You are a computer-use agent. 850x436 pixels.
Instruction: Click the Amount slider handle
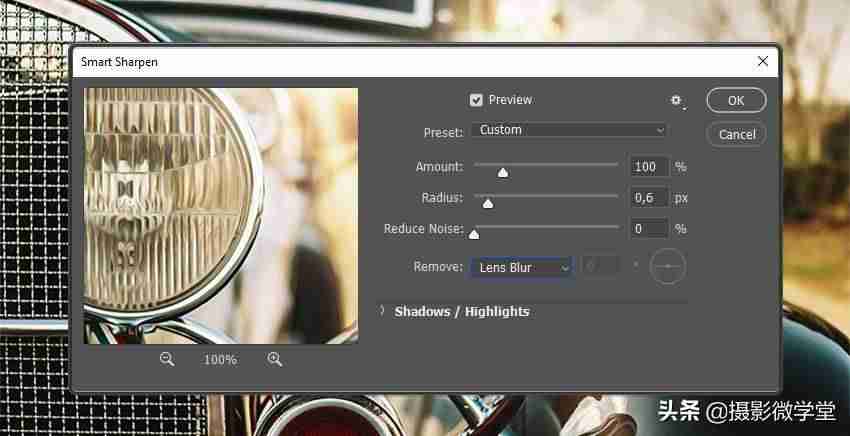(x=503, y=172)
